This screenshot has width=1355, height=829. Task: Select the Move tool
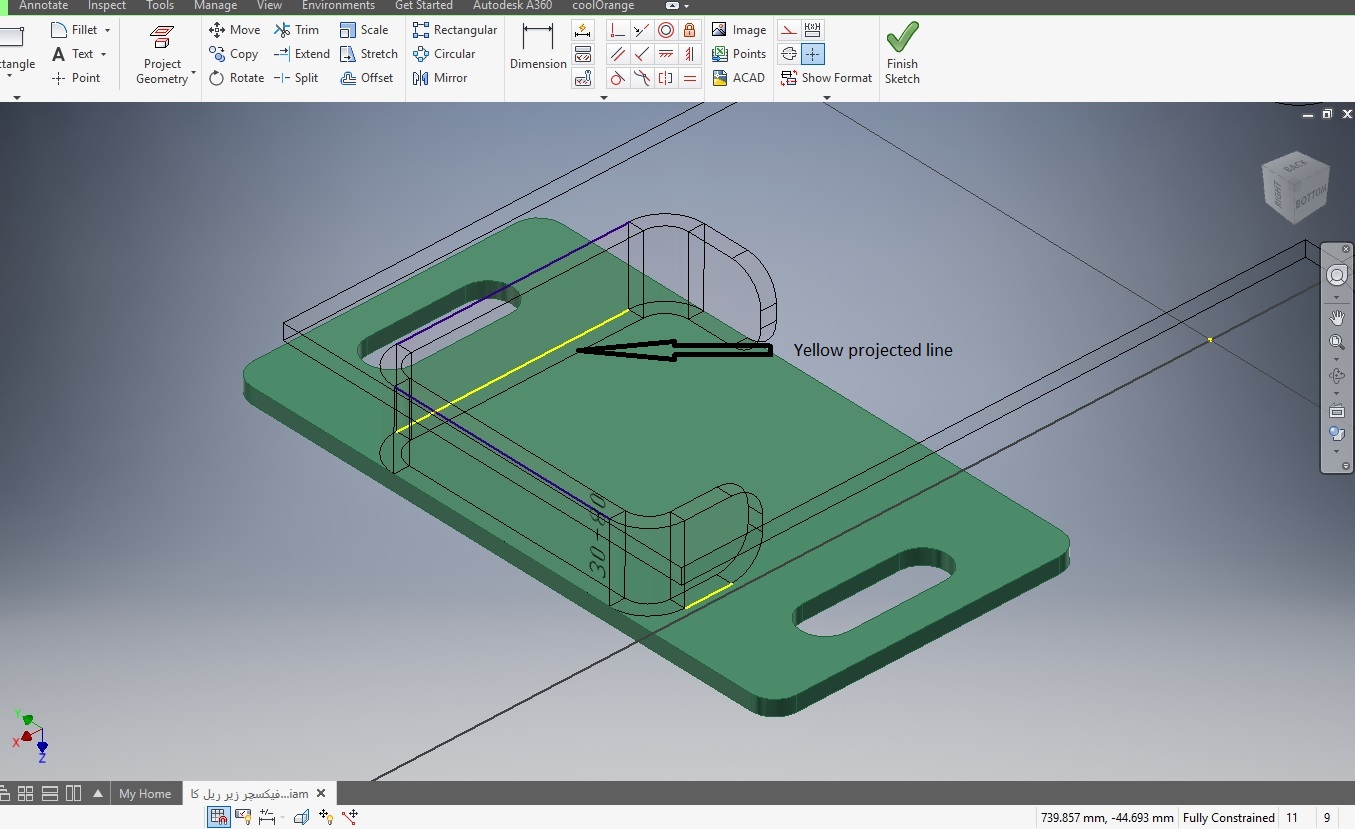(235, 30)
